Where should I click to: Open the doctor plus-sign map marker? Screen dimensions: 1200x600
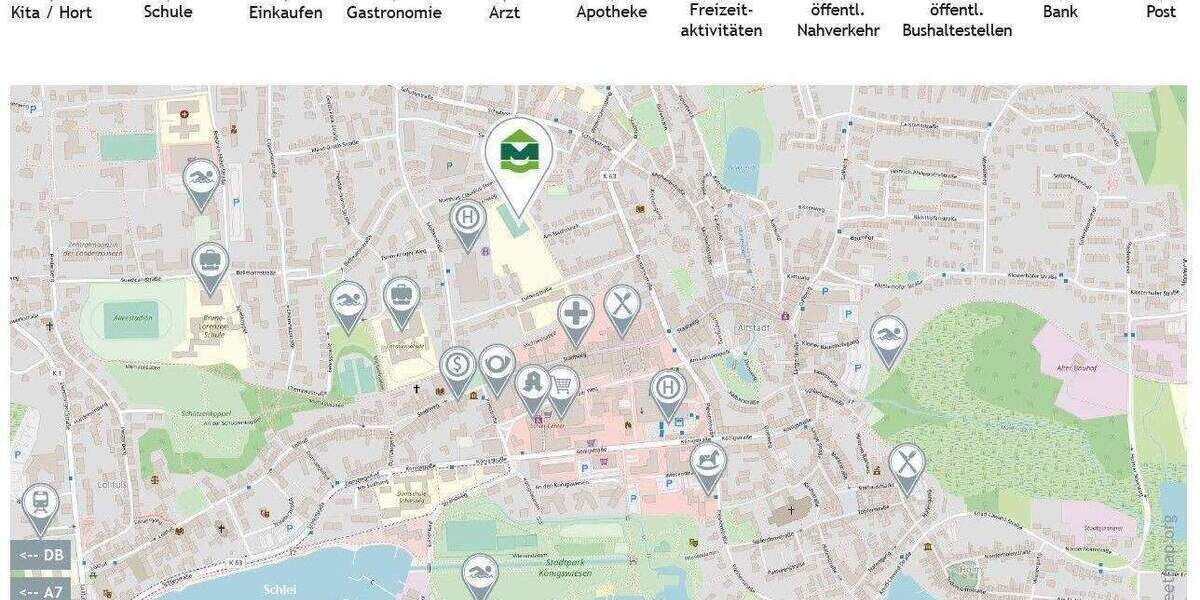click(x=576, y=318)
